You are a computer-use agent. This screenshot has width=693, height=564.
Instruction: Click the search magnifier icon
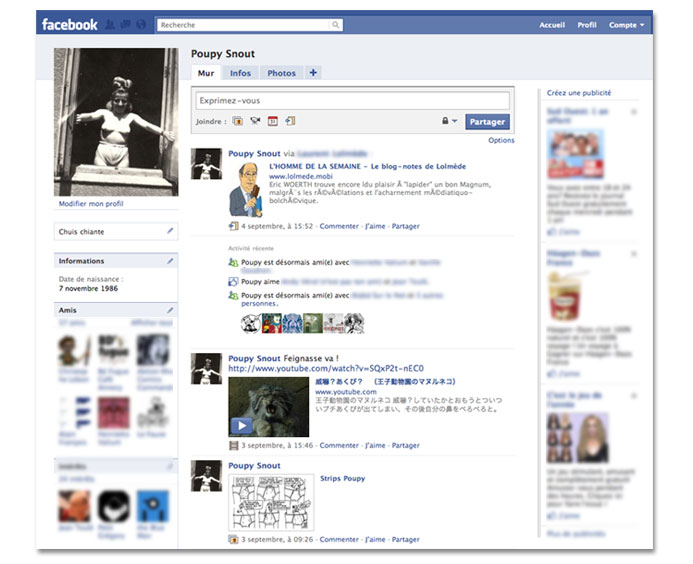pos(336,25)
